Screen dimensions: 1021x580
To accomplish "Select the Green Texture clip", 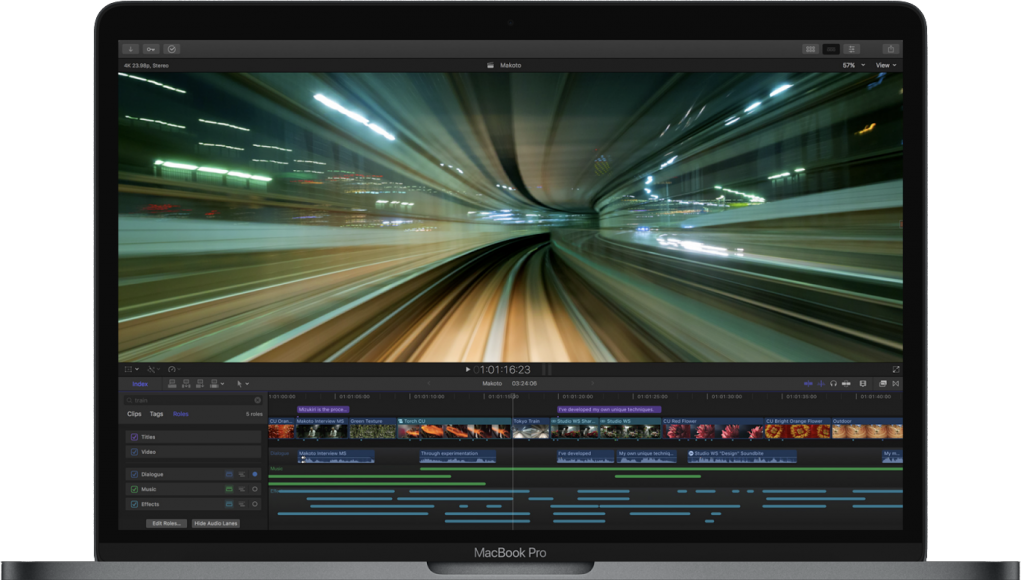I will [x=372, y=428].
